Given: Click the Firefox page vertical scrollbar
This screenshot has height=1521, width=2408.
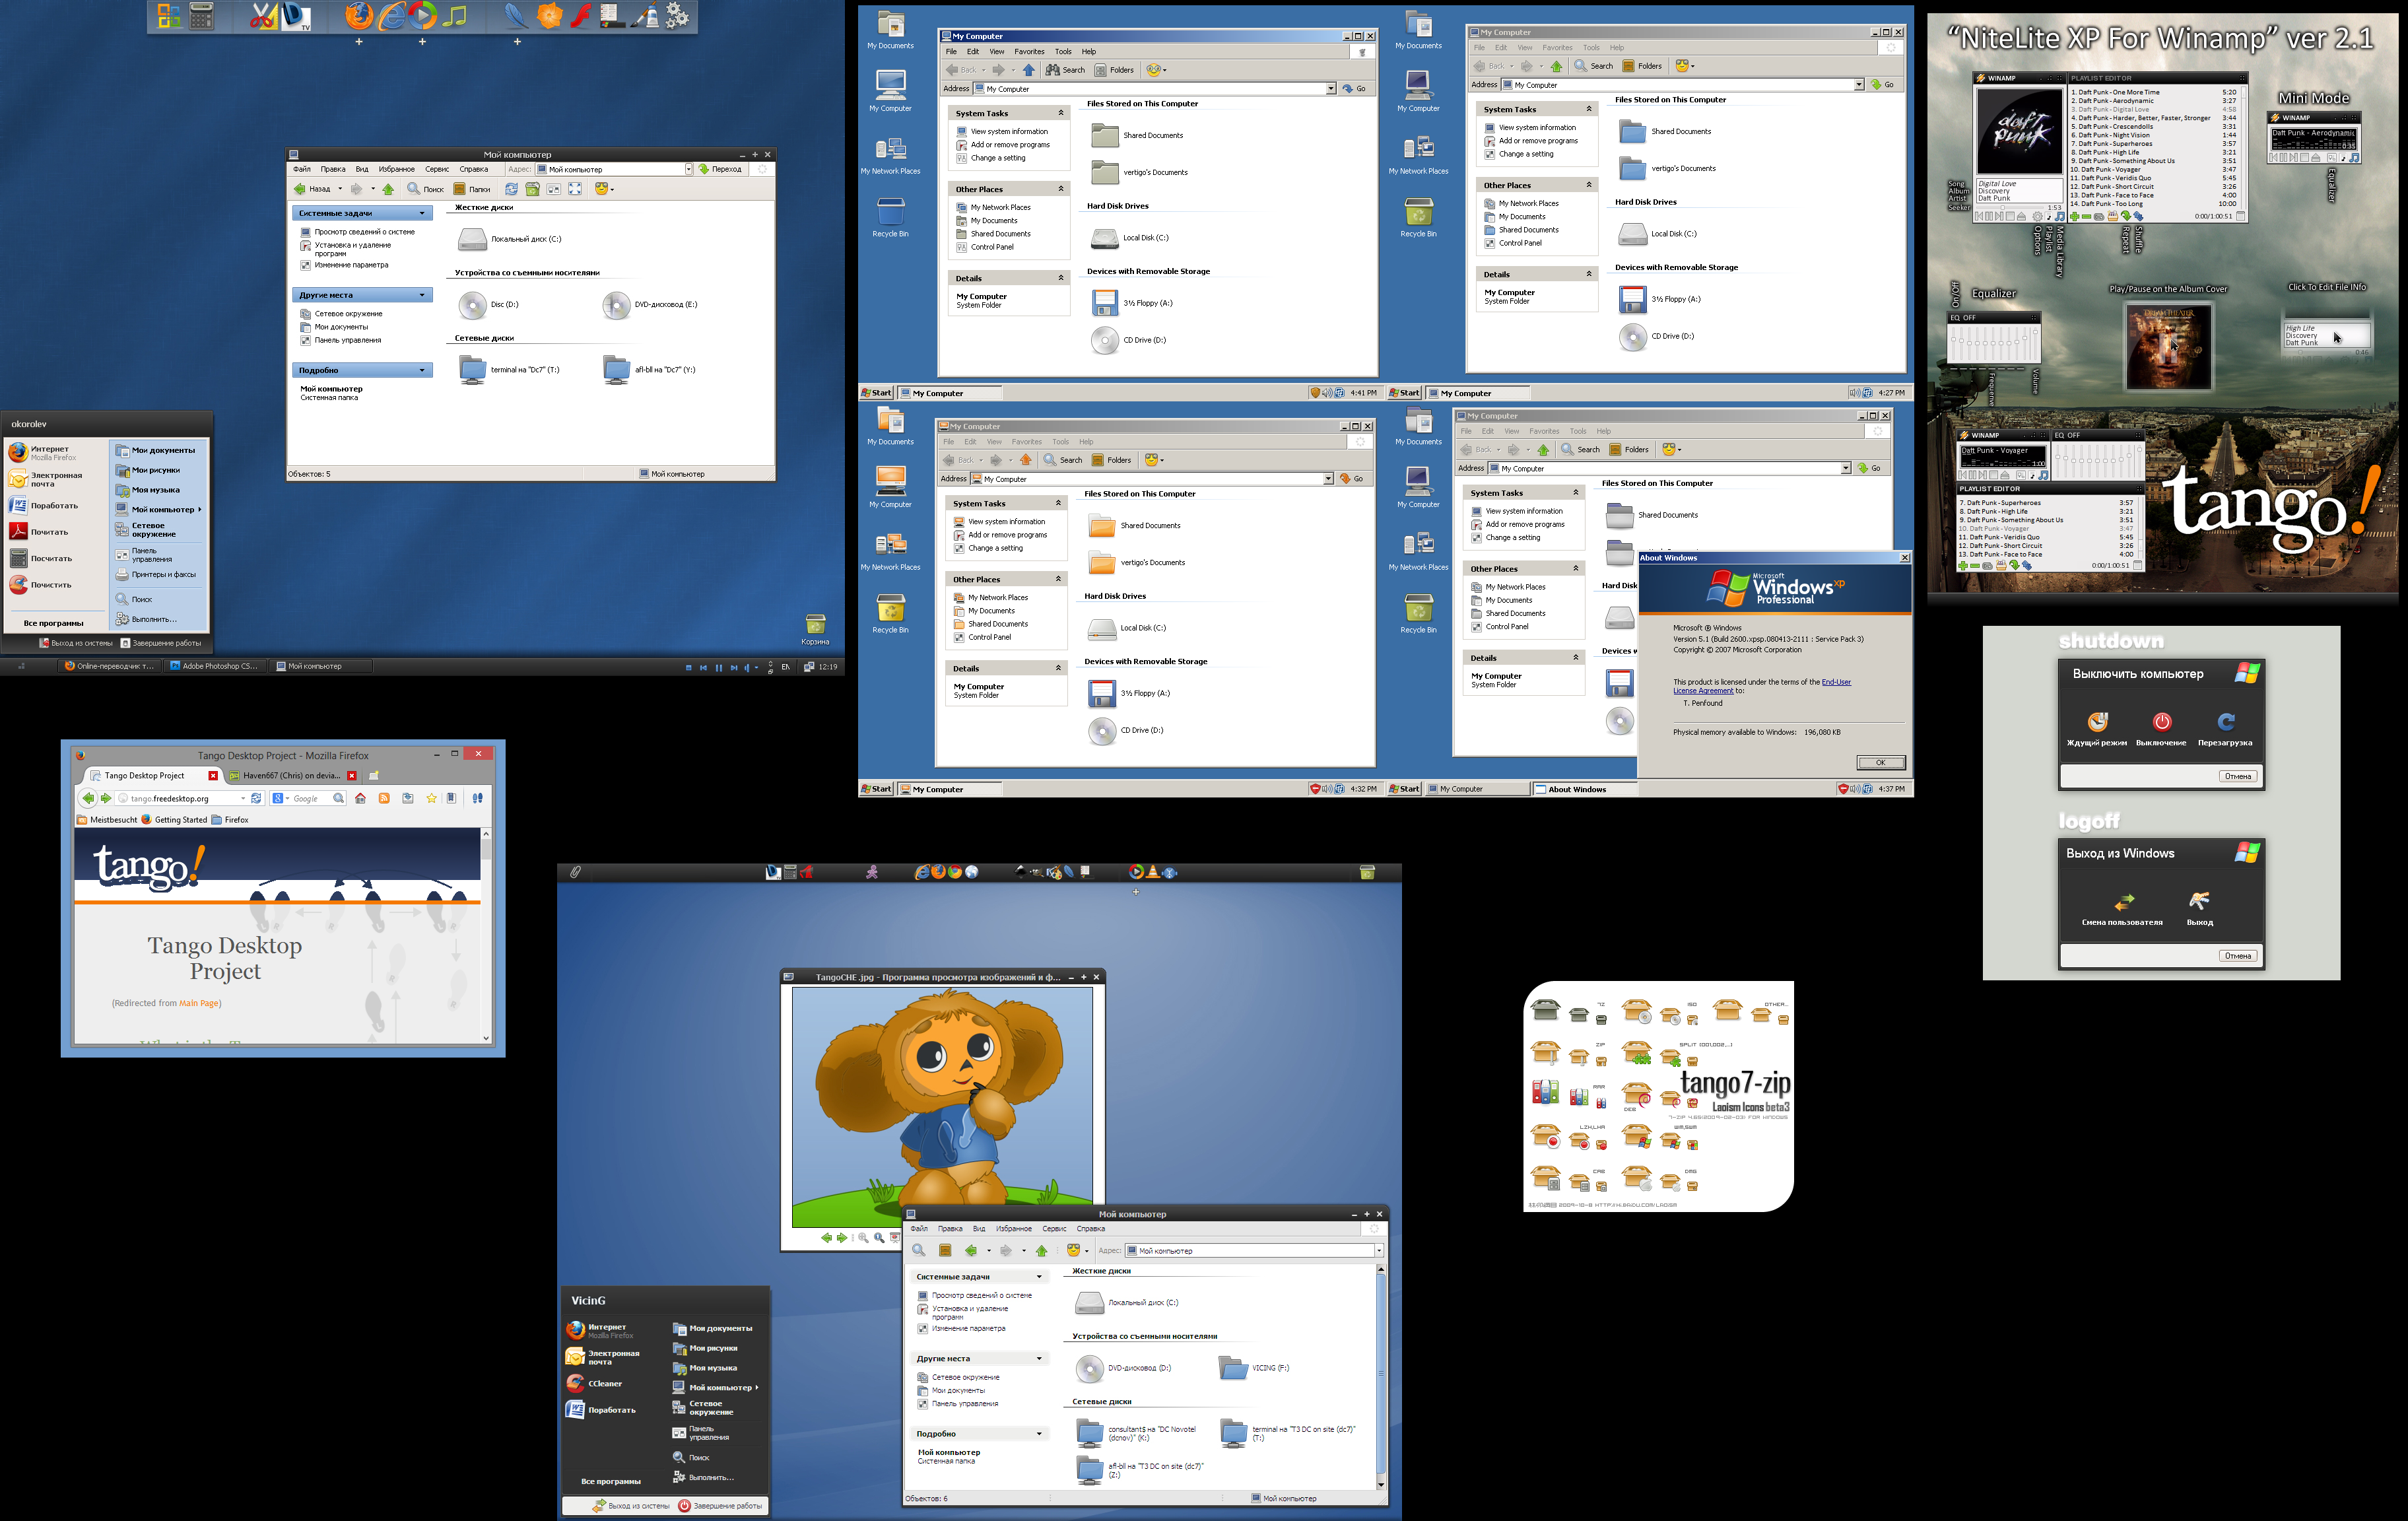Looking at the screenshot, I should click(x=486, y=936).
